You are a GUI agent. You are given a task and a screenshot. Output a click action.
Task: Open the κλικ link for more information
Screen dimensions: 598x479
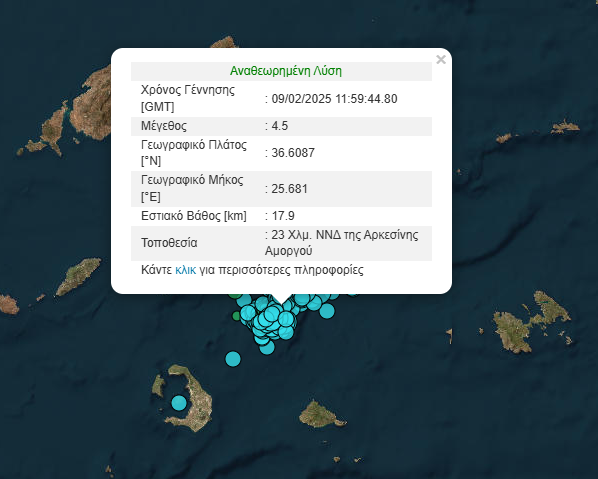(185, 270)
